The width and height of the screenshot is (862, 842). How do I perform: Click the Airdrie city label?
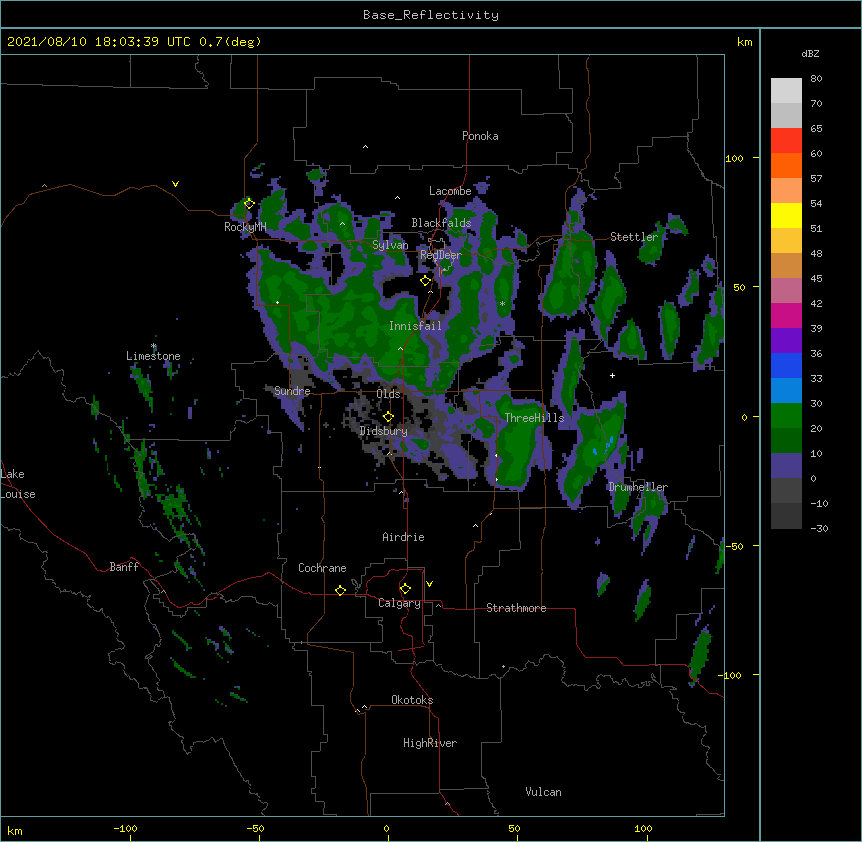click(x=403, y=537)
